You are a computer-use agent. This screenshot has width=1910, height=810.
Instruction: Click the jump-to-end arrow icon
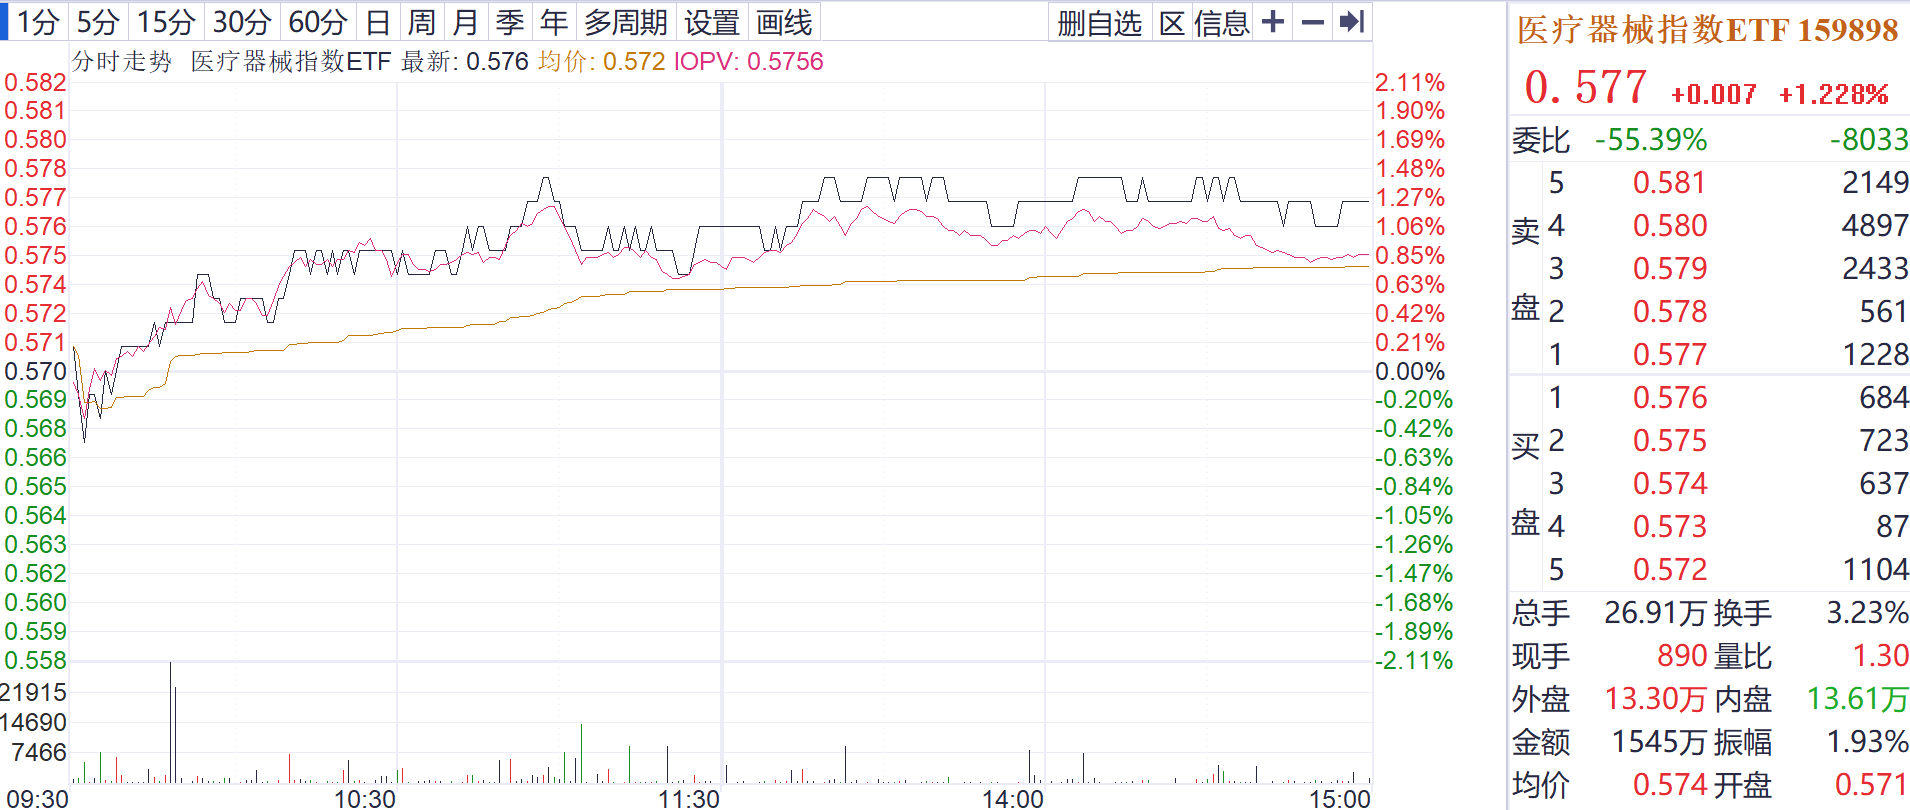1352,22
